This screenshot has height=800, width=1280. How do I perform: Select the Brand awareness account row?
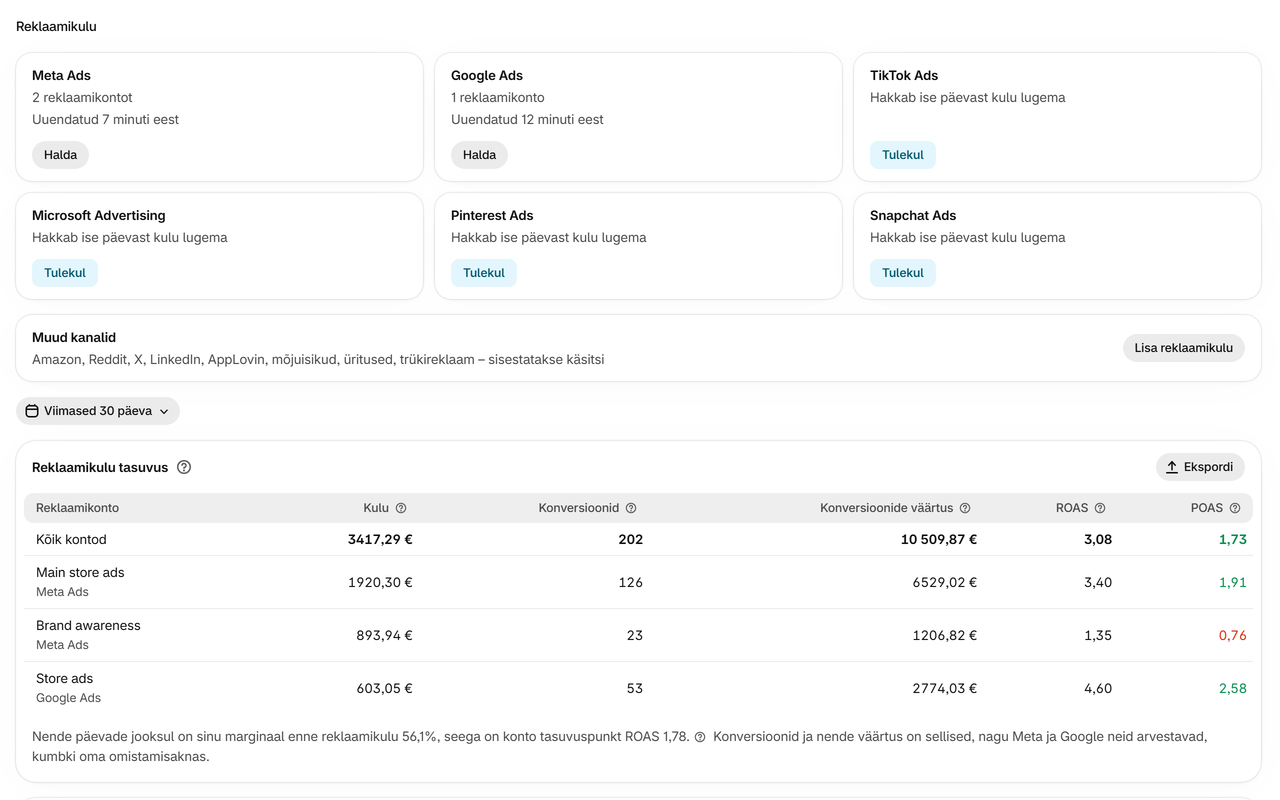point(638,635)
